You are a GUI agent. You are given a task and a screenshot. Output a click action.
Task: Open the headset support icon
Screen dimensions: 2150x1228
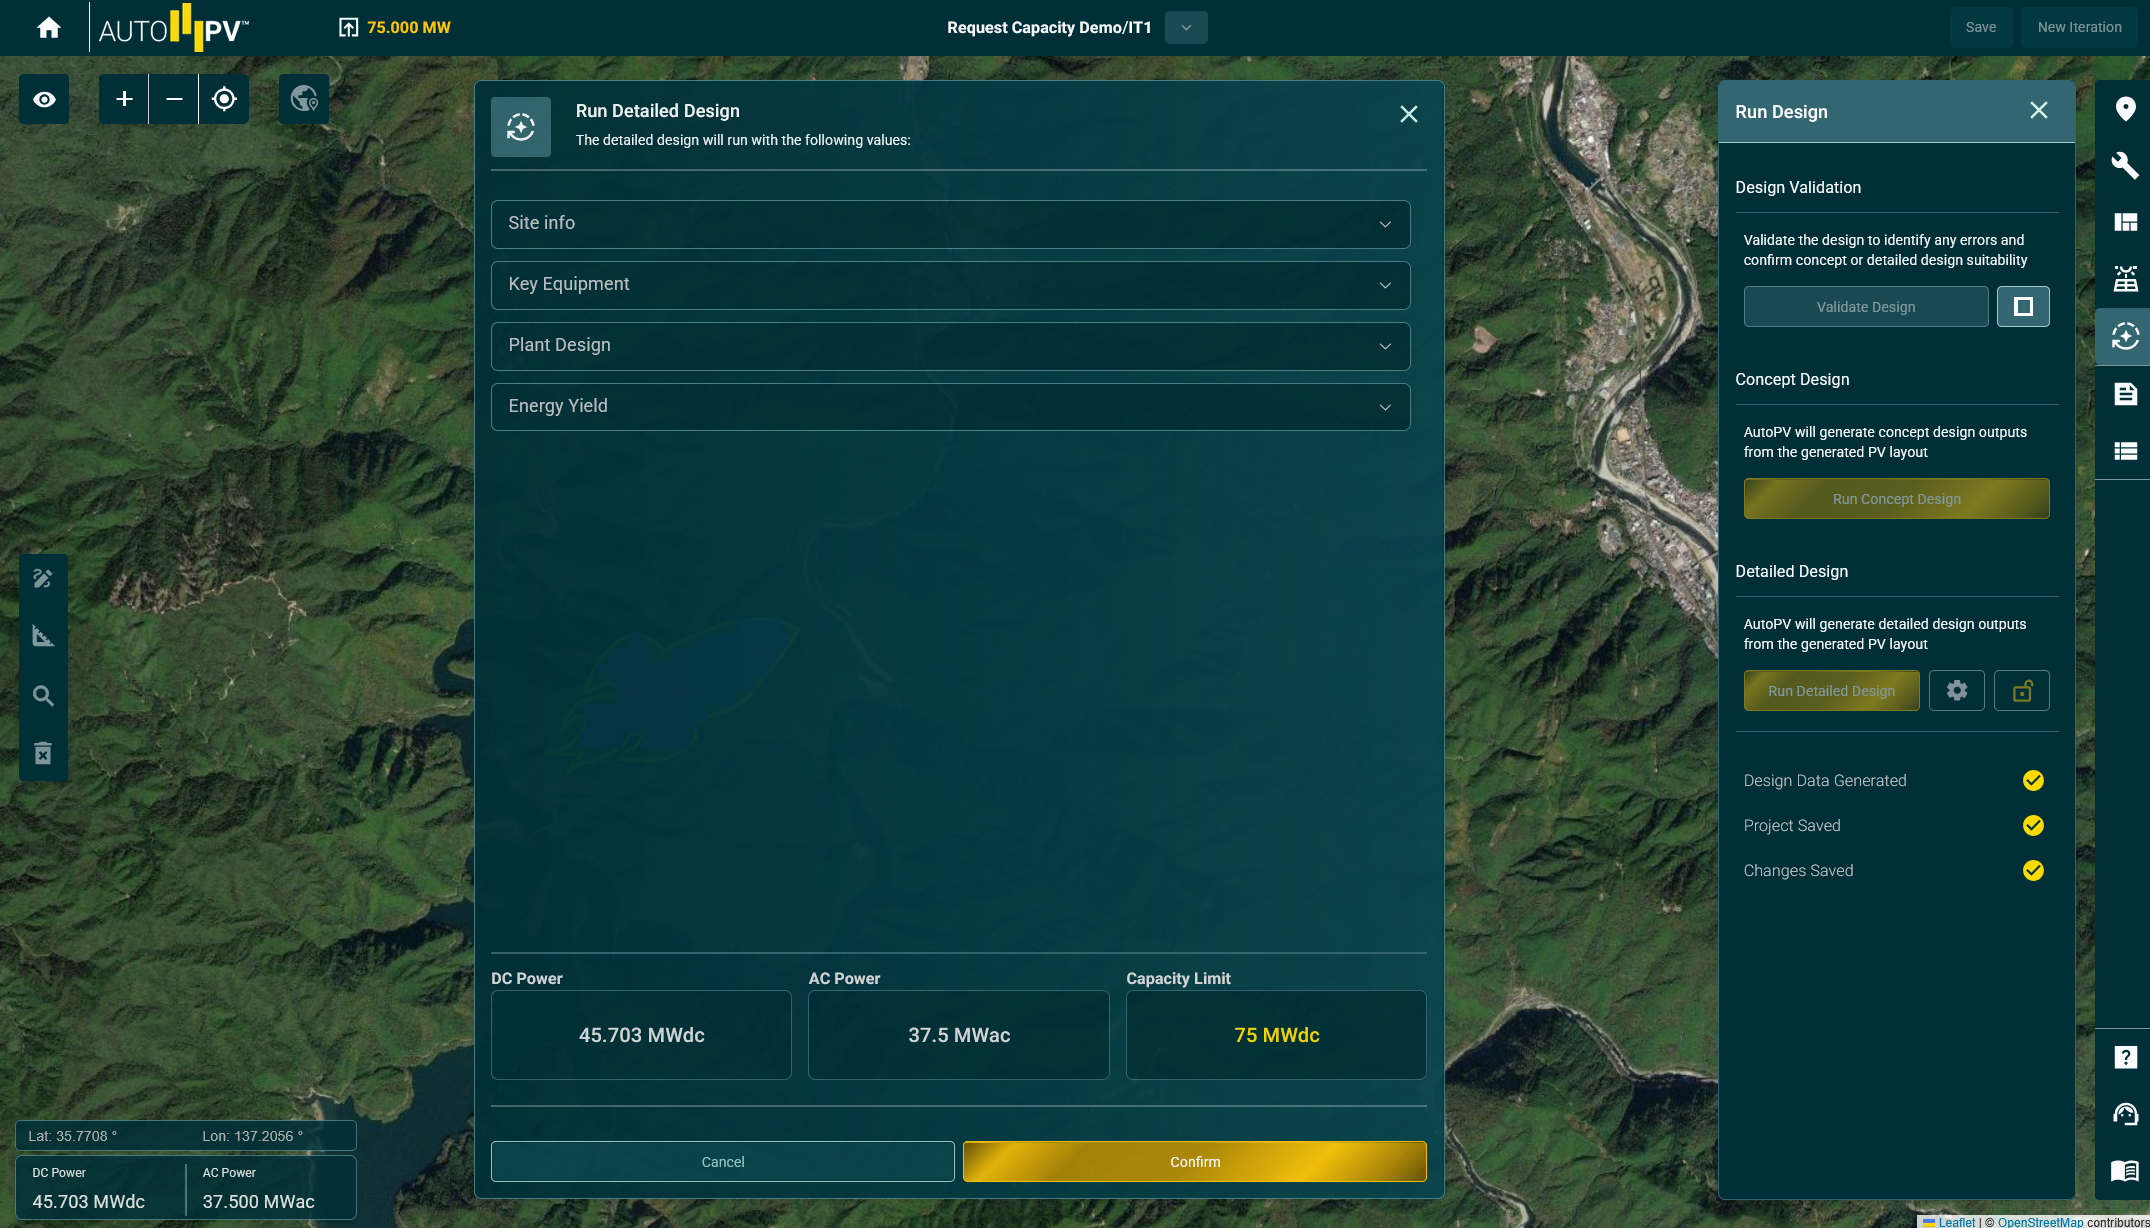pos(2125,1114)
